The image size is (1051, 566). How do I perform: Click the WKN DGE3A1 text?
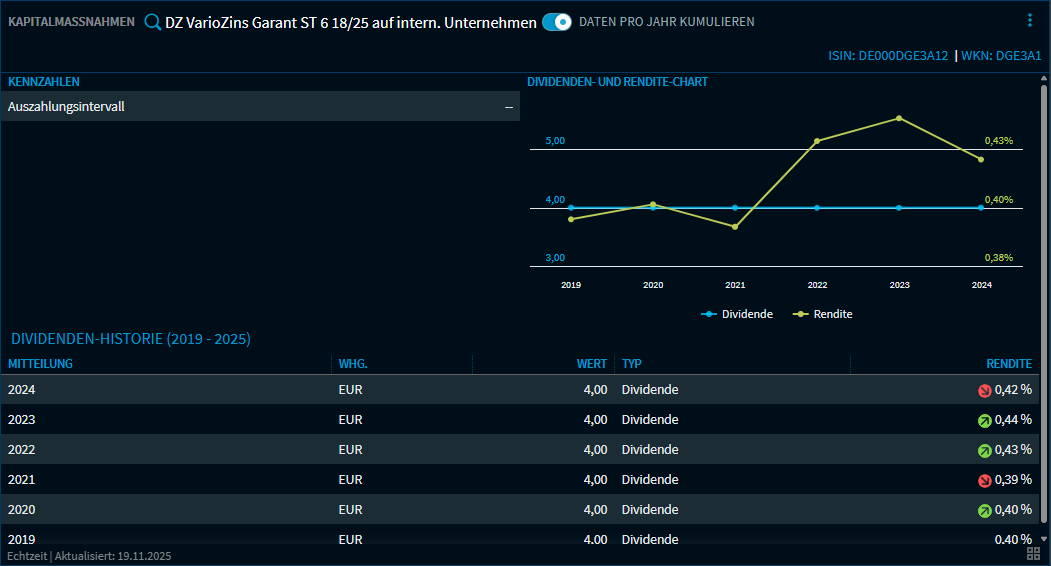(x=1001, y=56)
